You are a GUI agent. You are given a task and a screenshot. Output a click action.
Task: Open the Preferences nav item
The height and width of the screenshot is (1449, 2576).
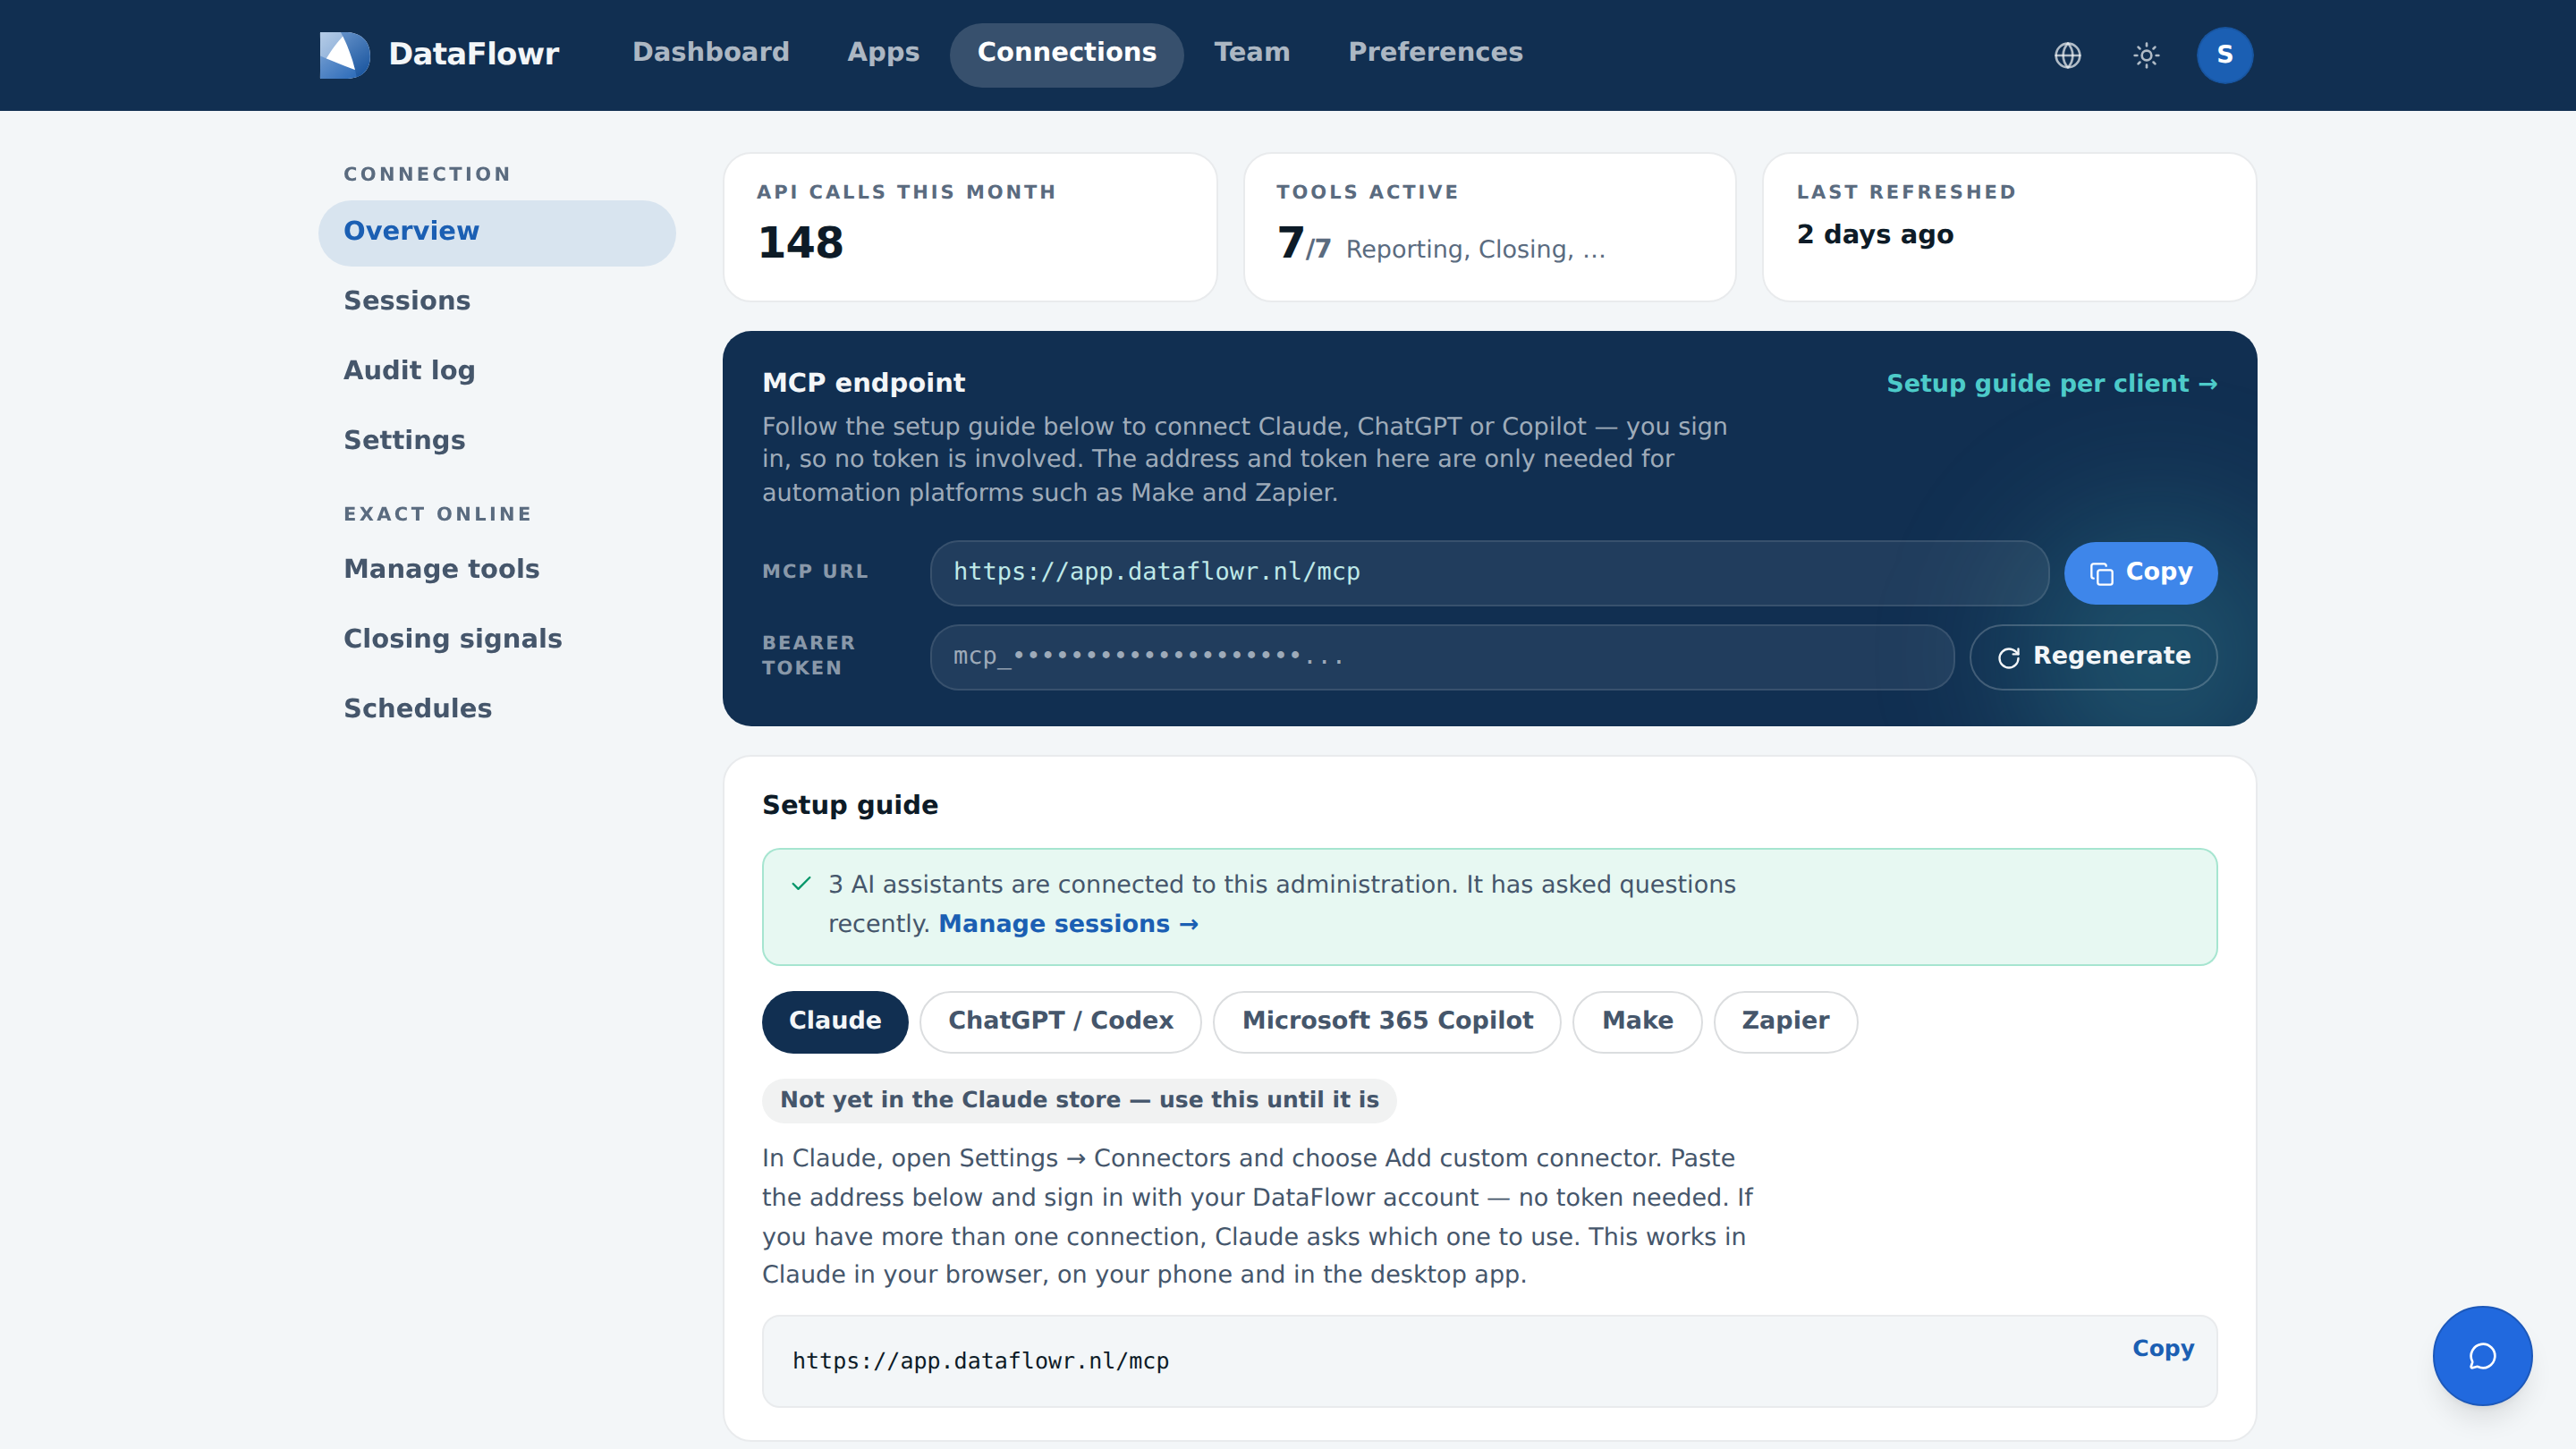coord(1435,53)
